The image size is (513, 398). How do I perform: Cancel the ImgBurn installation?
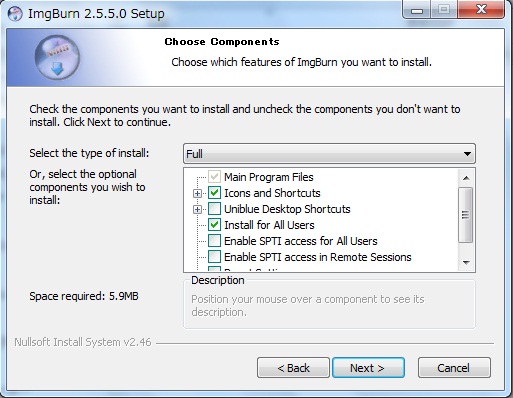click(454, 368)
